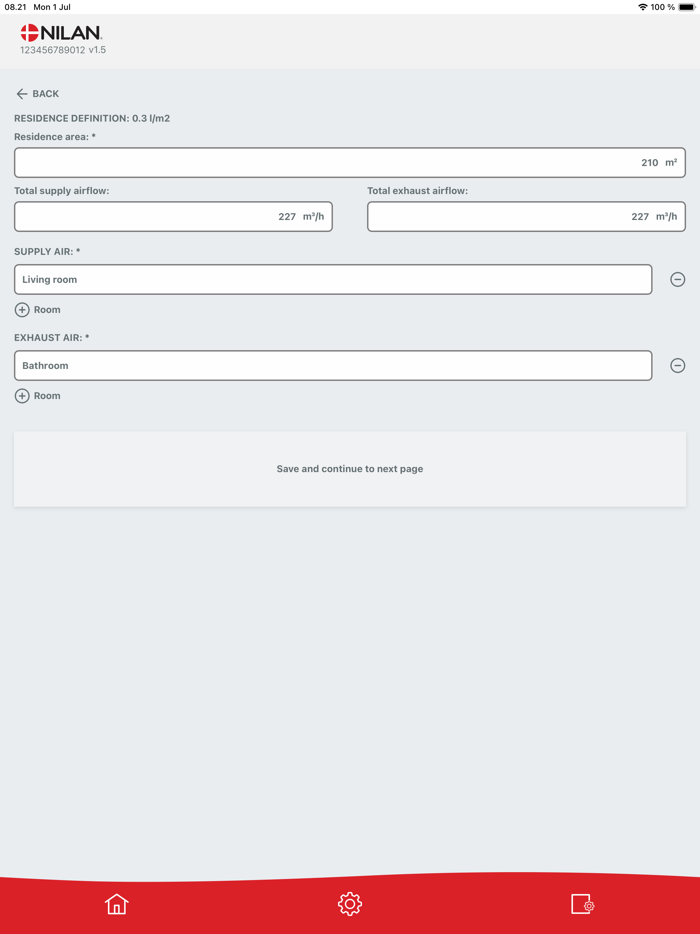Screen dimensions: 700x934
Task: Click the Room label under Supply Air
Action: point(45,310)
